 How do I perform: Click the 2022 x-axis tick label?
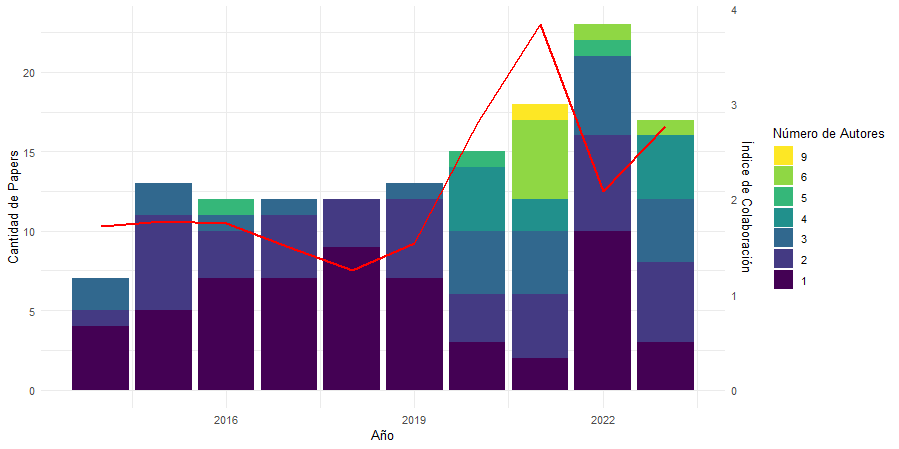602,420
